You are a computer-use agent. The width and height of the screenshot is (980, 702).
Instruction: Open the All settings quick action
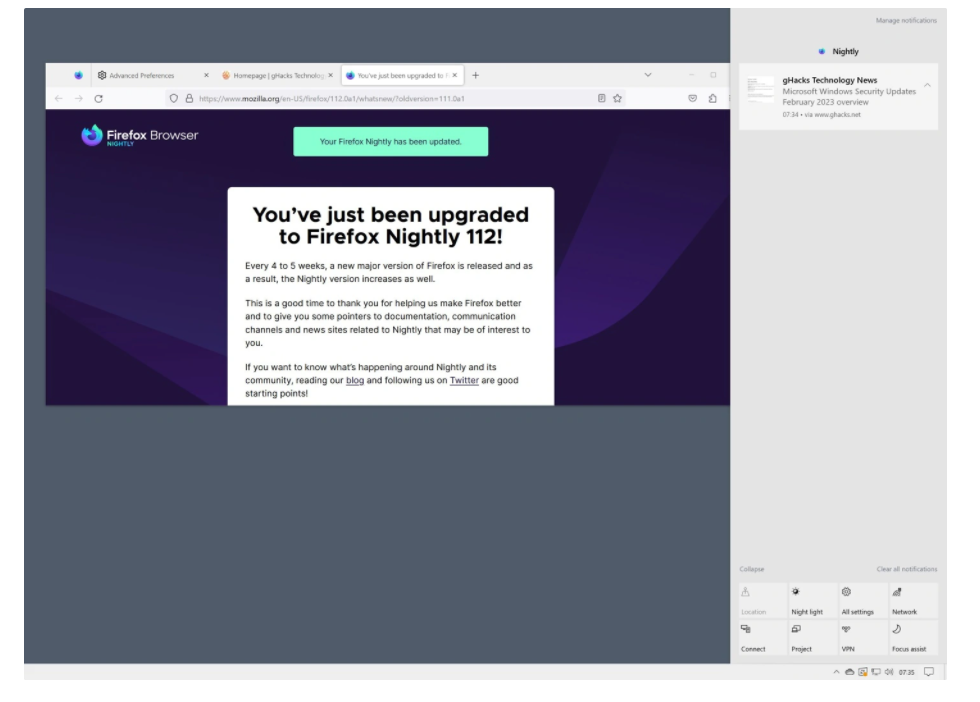pos(862,601)
